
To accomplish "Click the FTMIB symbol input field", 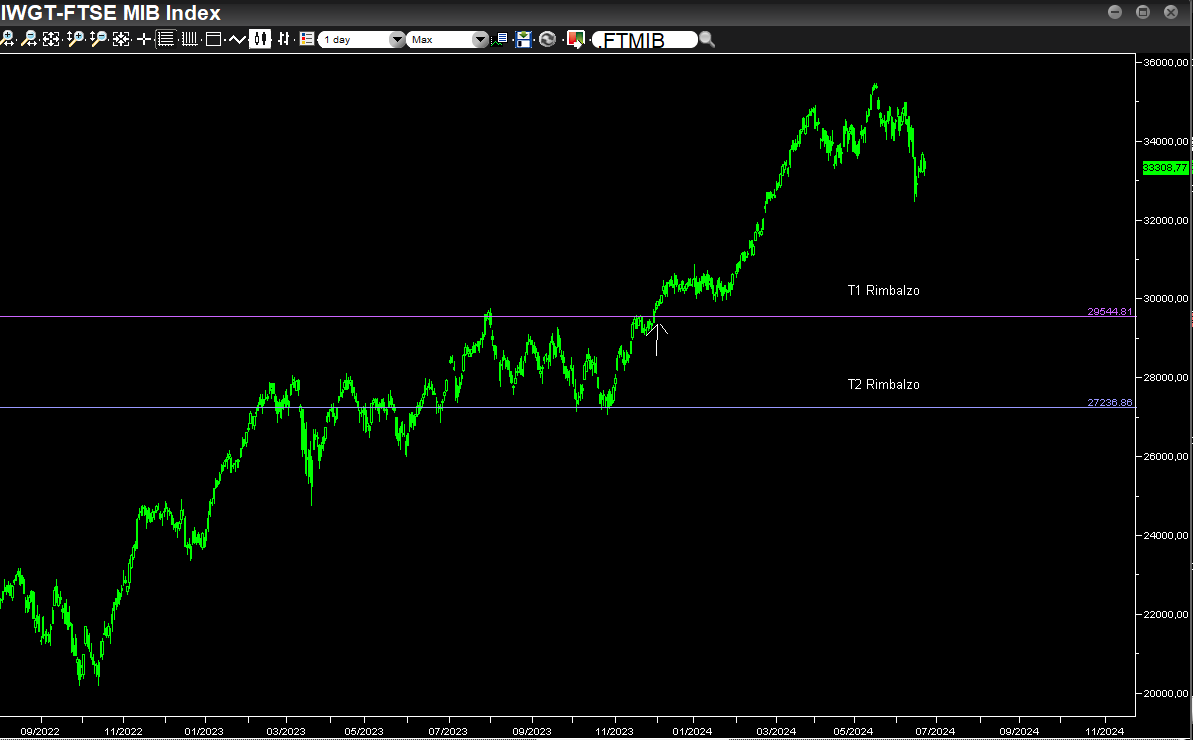I will [645, 40].
